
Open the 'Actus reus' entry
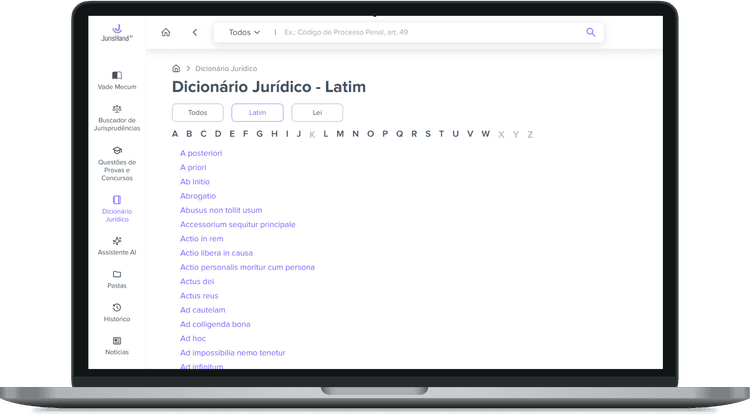pos(199,296)
